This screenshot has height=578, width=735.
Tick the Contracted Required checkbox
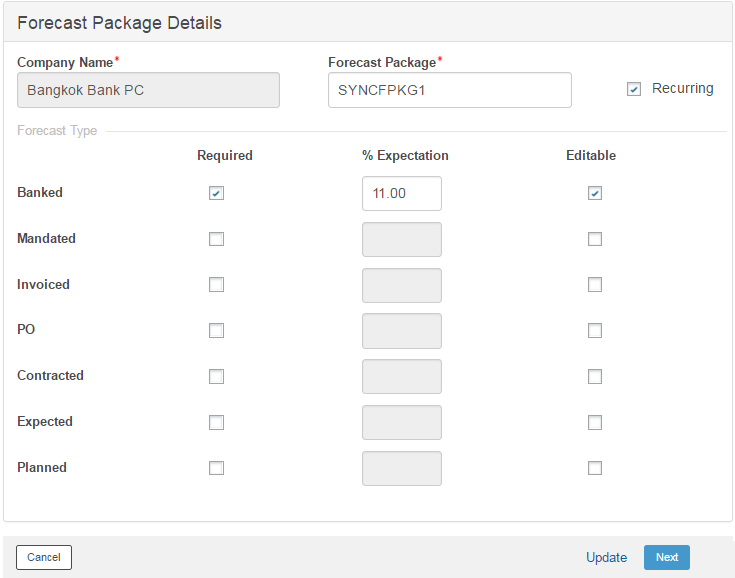216,377
